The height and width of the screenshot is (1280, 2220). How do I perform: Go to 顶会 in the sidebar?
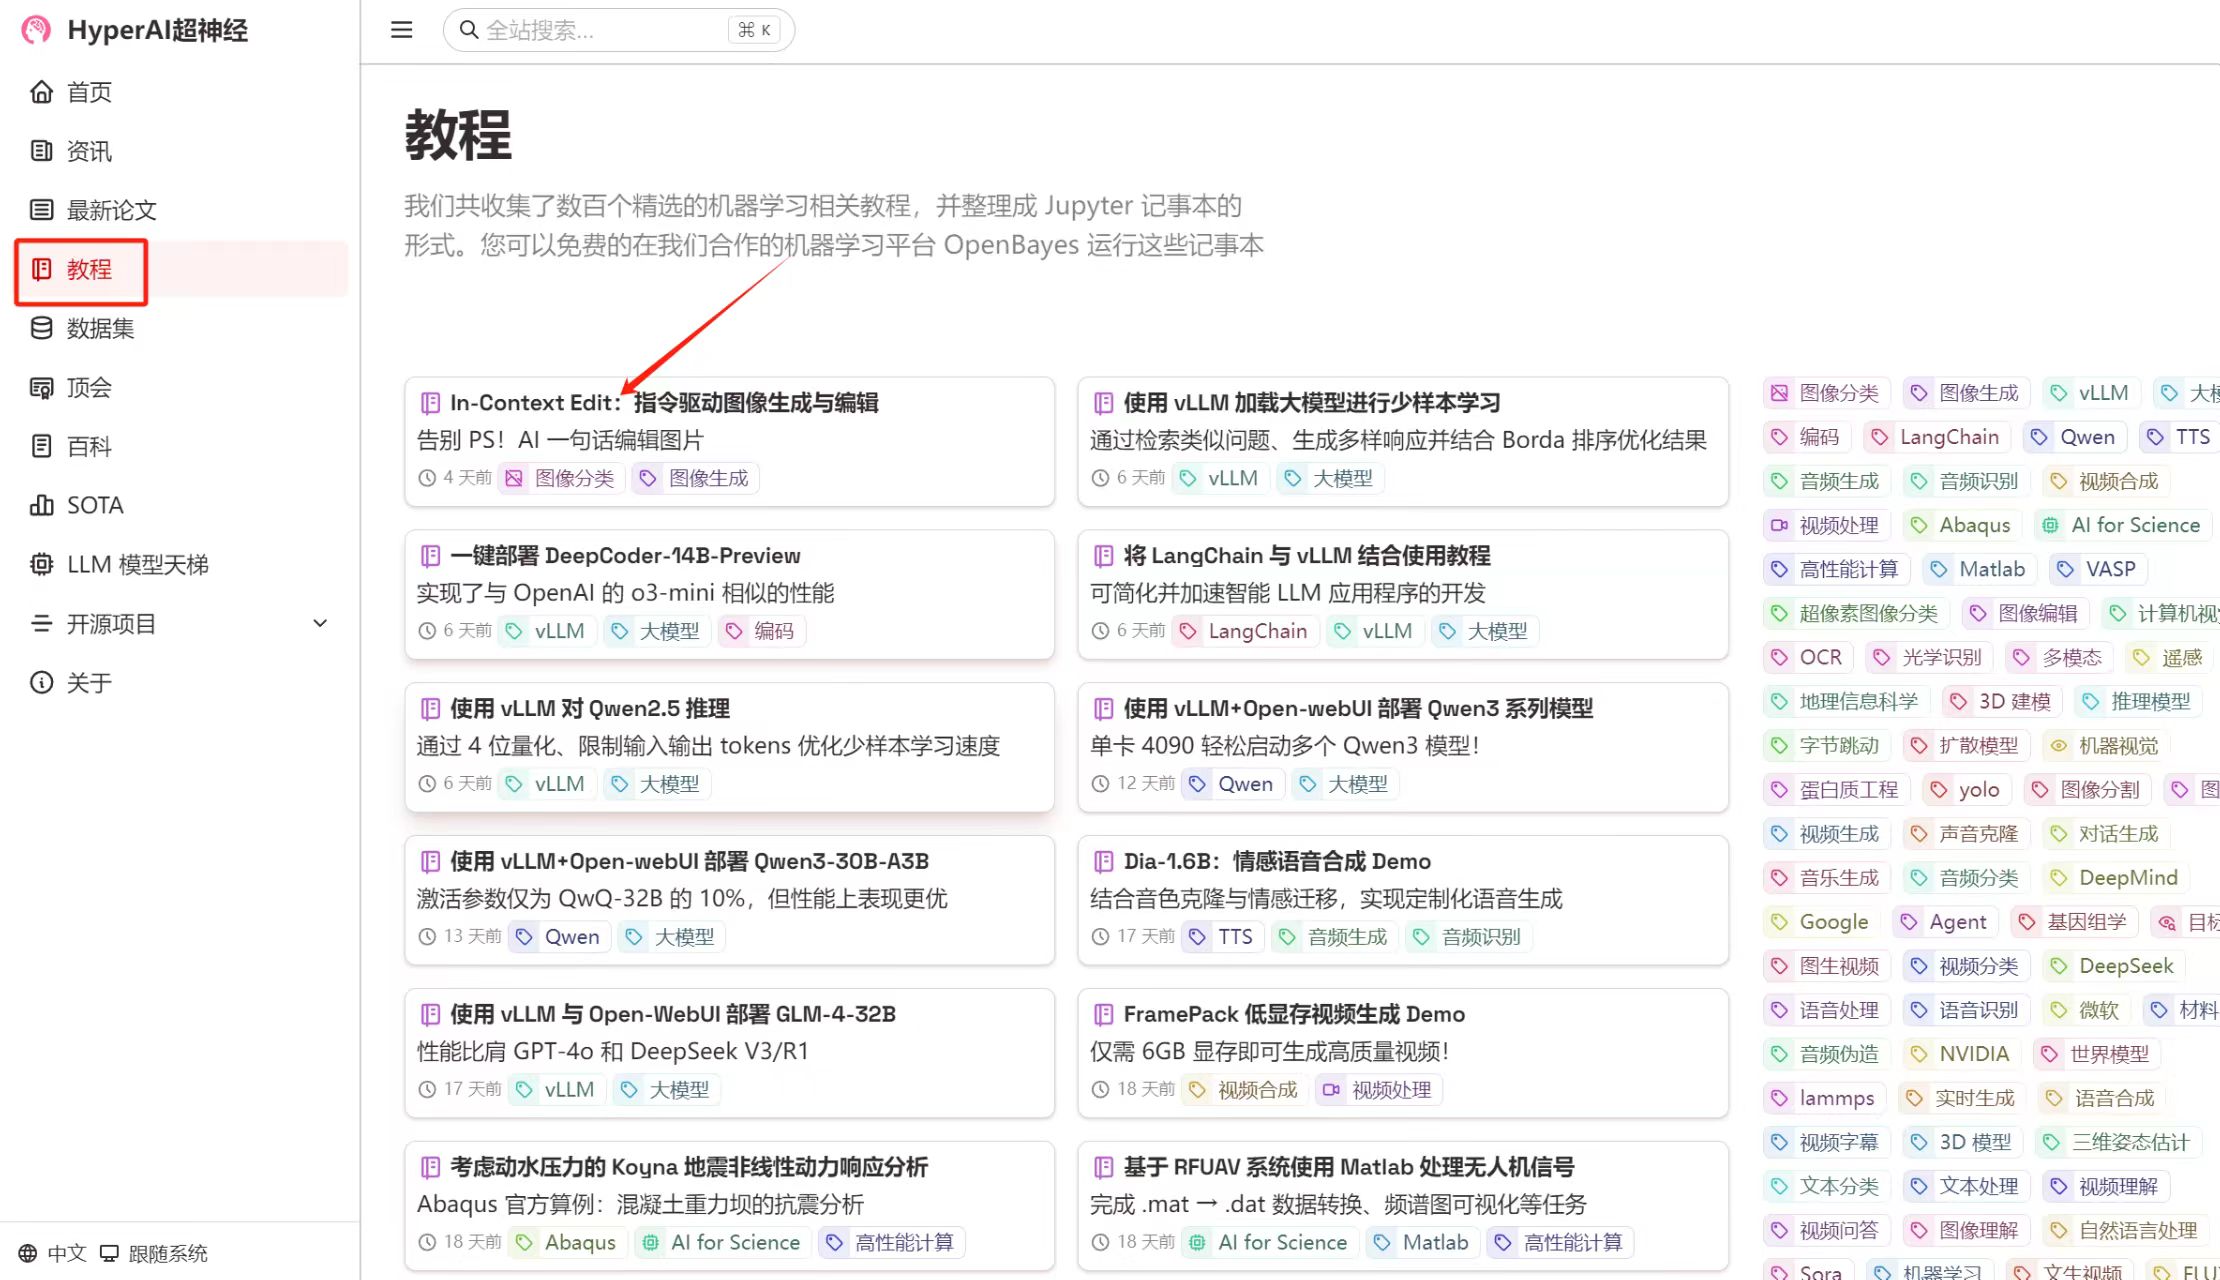(89, 387)
